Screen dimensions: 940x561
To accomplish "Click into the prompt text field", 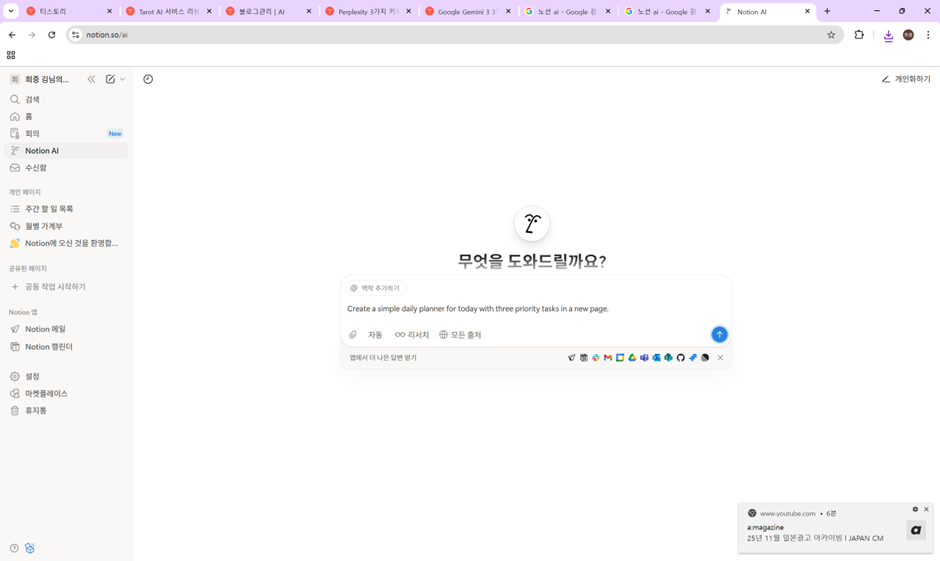I will coord(536,309).
